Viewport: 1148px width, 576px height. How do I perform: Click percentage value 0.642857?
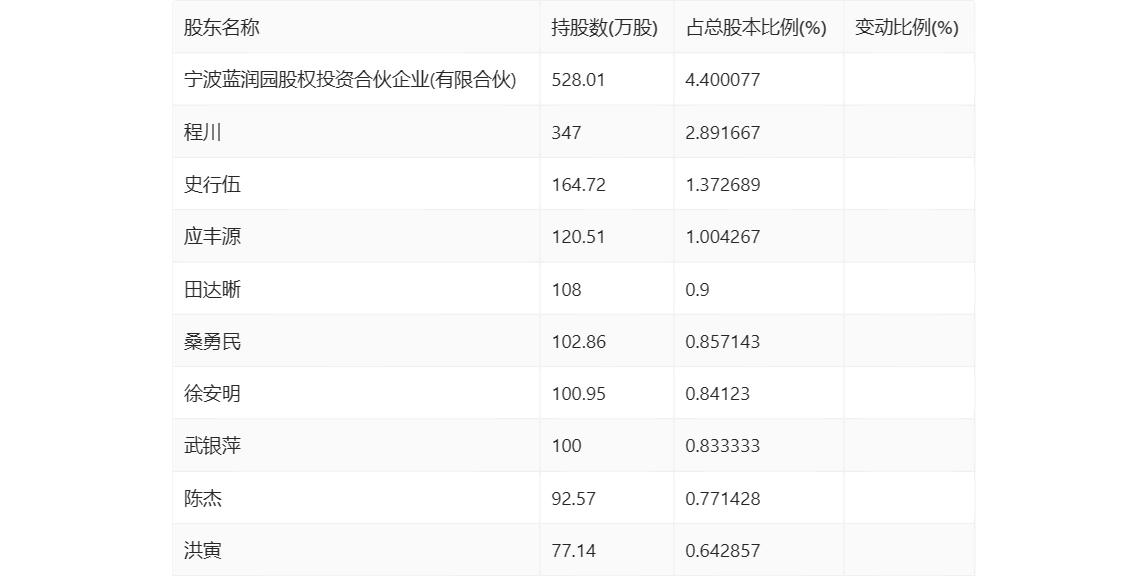pyautogui.click(x=723, y=550)
